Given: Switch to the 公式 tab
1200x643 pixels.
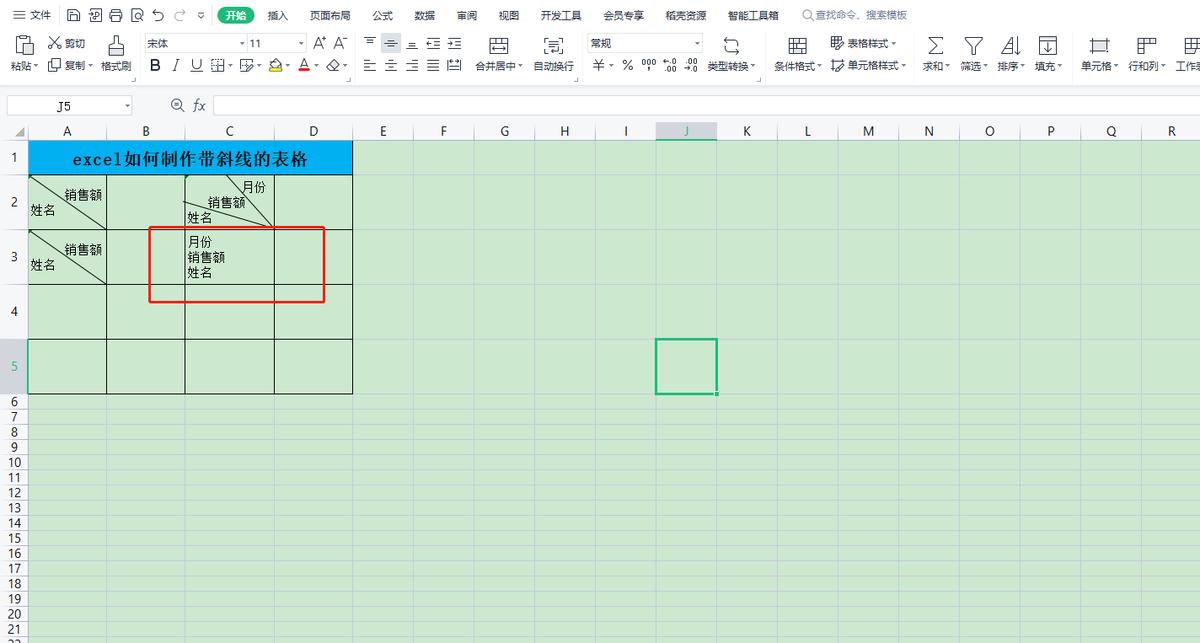Looking at the screenshot, I should tap(382, 16).
